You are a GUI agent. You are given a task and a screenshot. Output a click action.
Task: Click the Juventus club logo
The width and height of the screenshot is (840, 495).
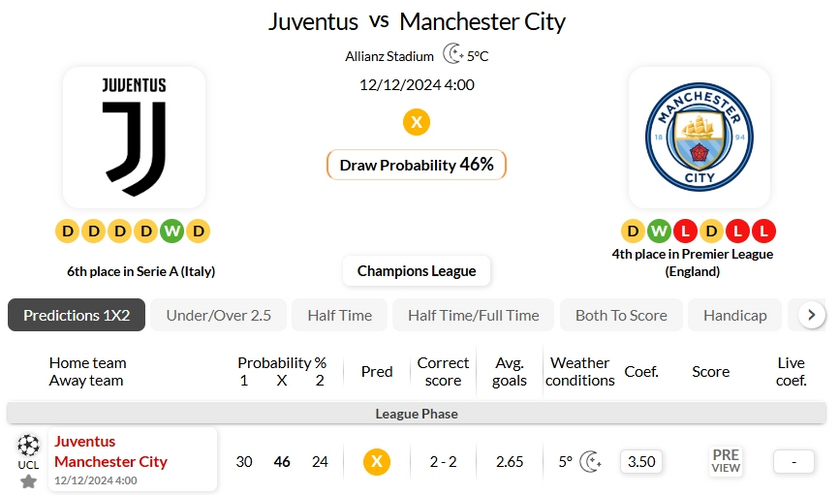click(134, 137)
